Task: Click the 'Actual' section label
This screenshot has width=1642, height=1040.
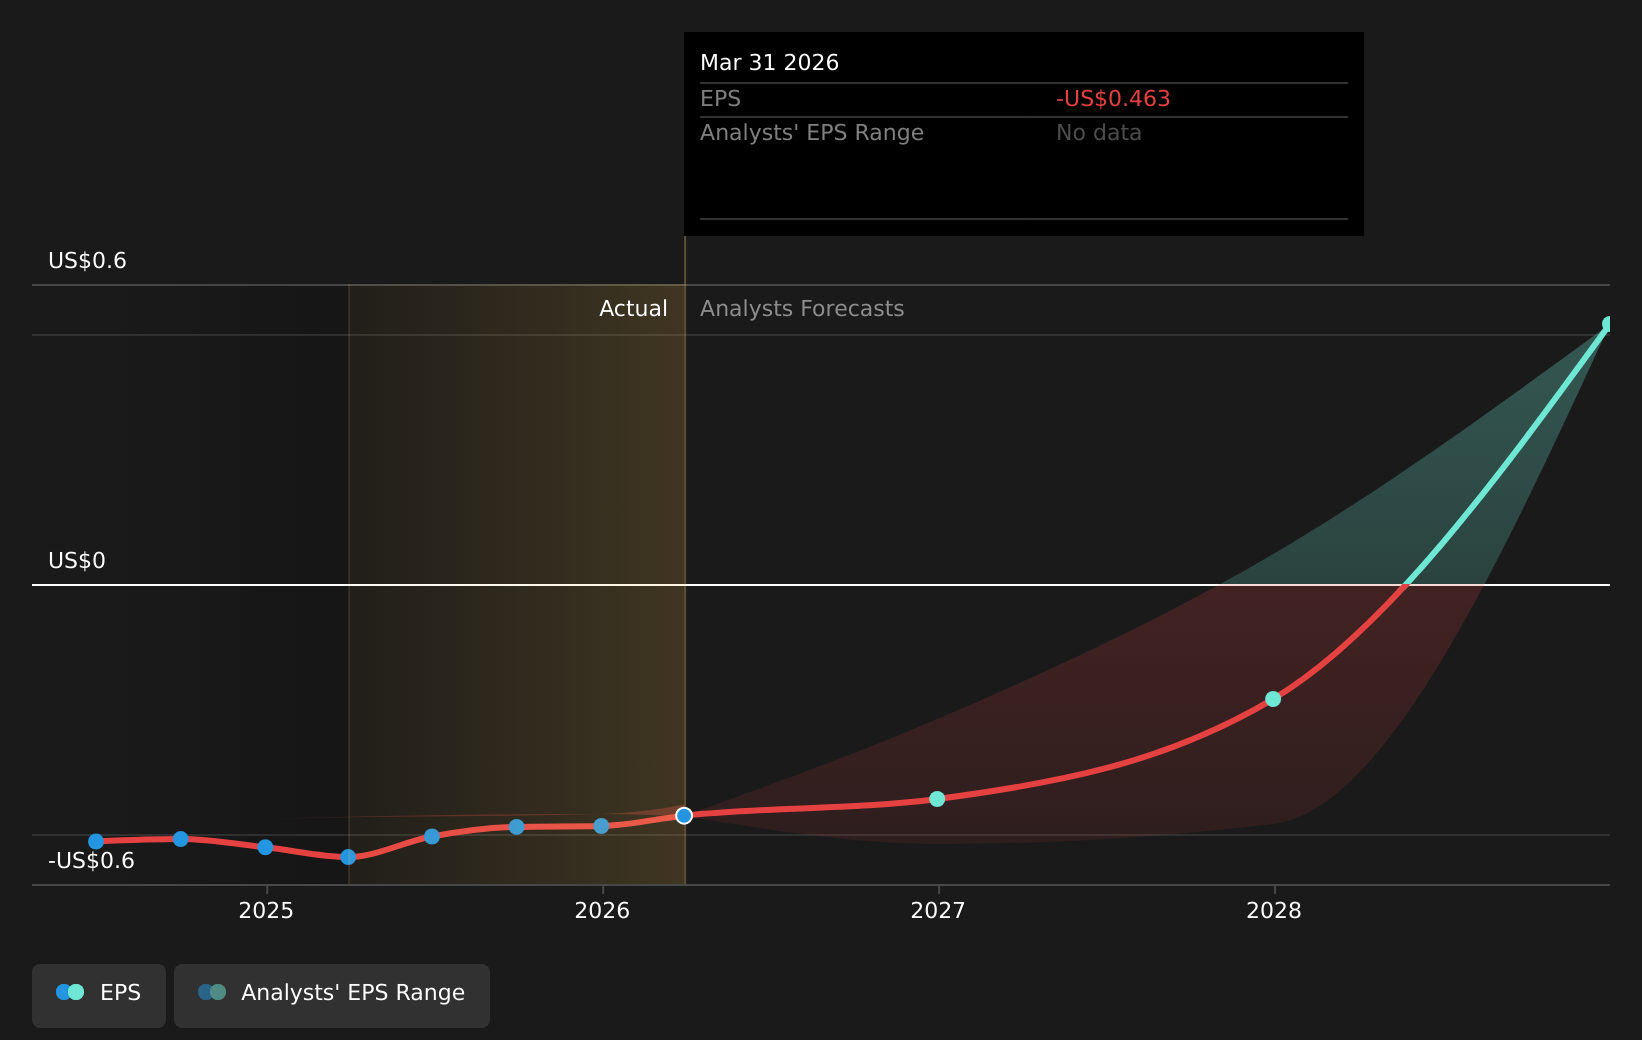Action: pyautogui.click(x=633, y=309)
